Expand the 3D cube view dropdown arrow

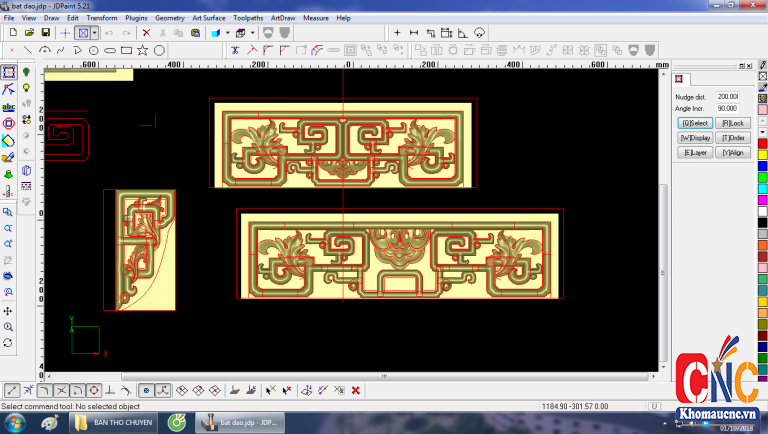[251, 32]
